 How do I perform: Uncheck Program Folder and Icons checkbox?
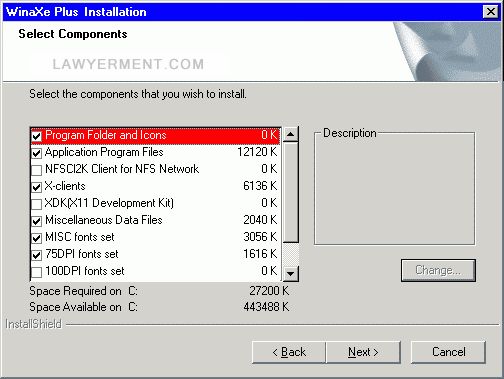pyautogui.click(x=36, y=136)
